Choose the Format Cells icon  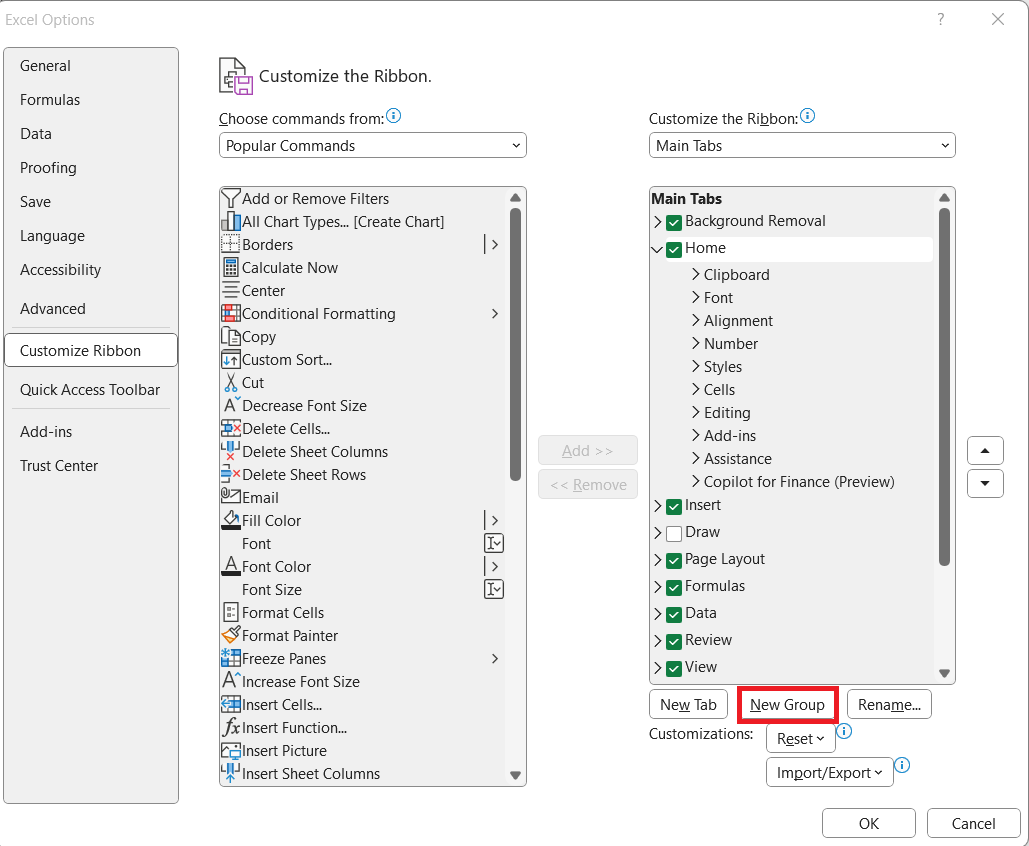230,612
